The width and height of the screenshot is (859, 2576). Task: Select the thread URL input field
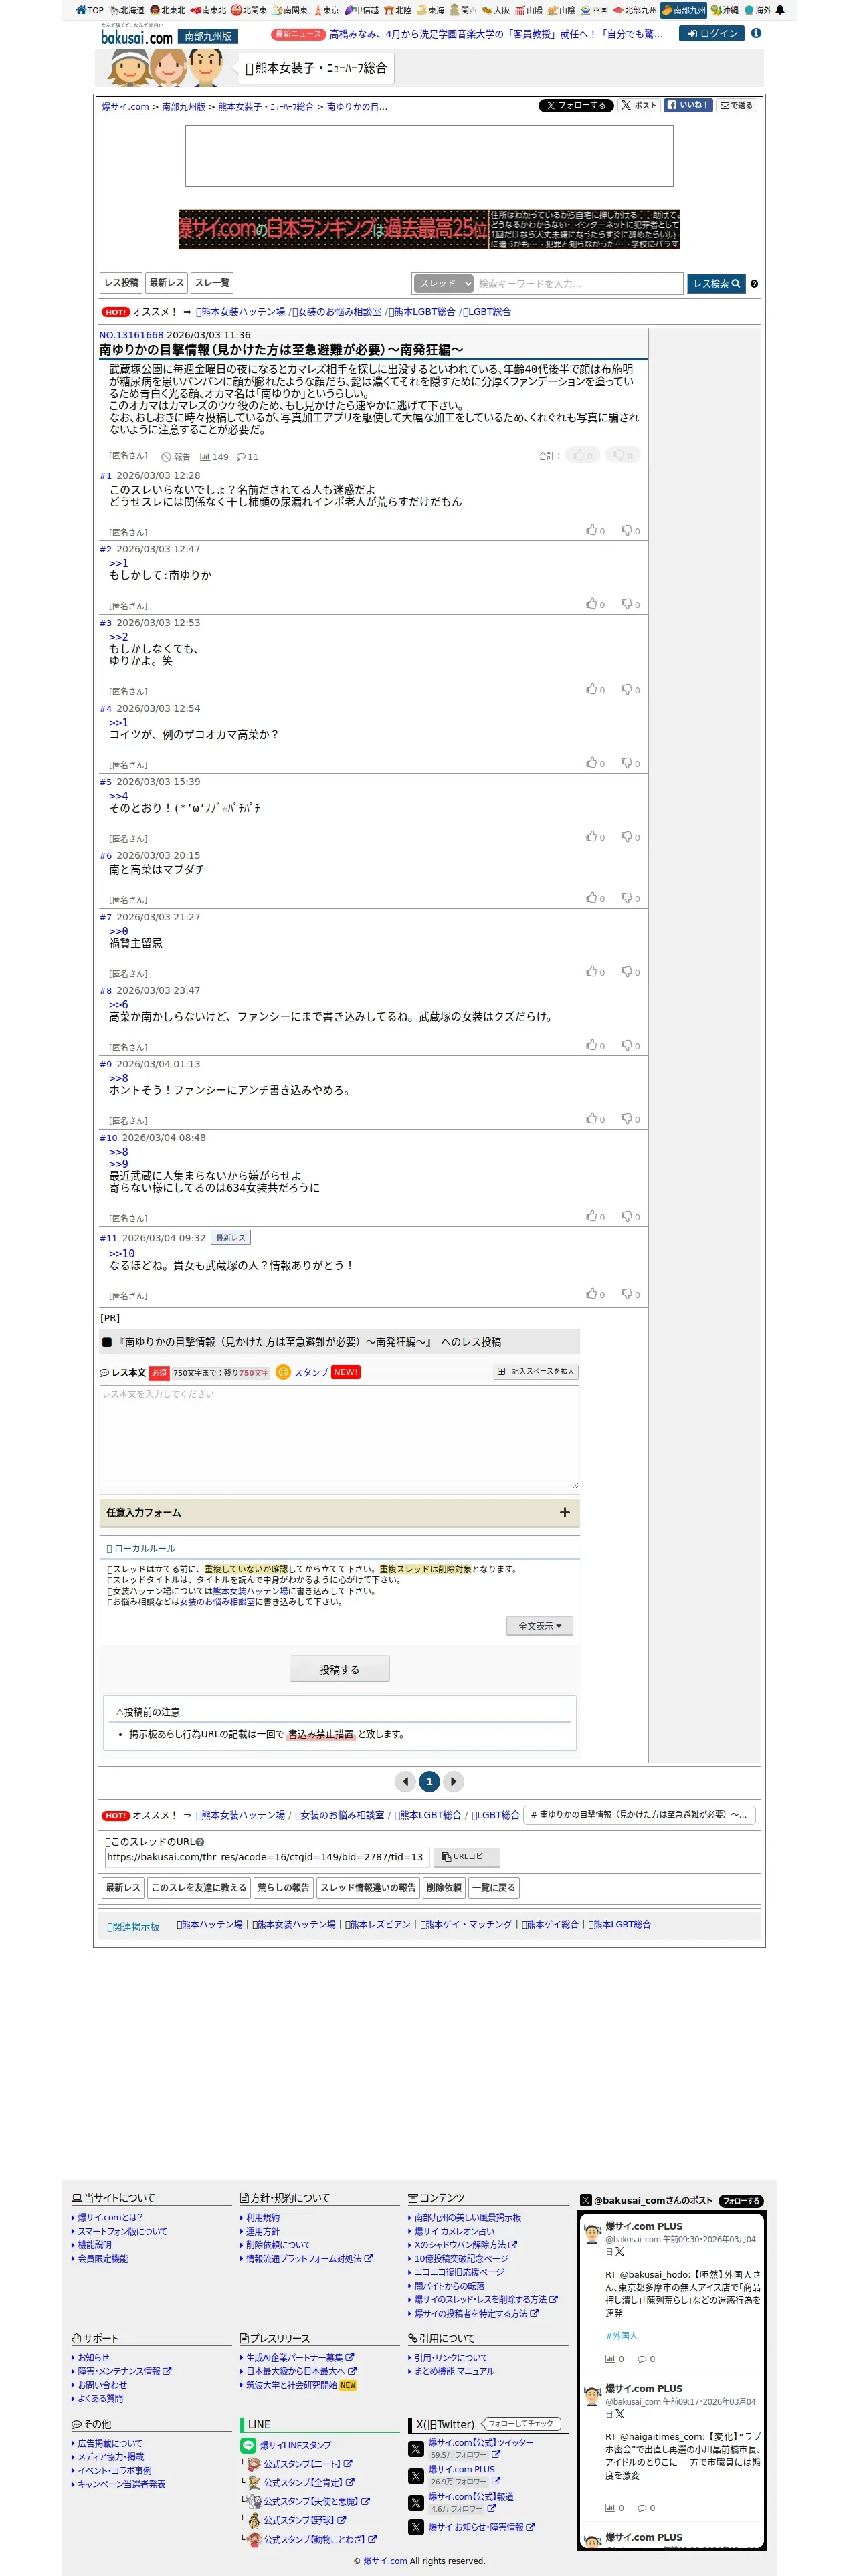click(267, 1857)
